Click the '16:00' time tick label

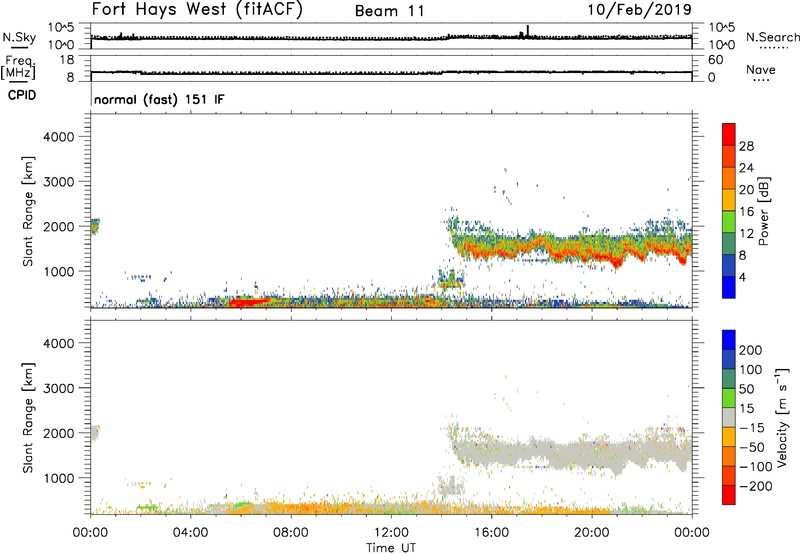(491, 533)
